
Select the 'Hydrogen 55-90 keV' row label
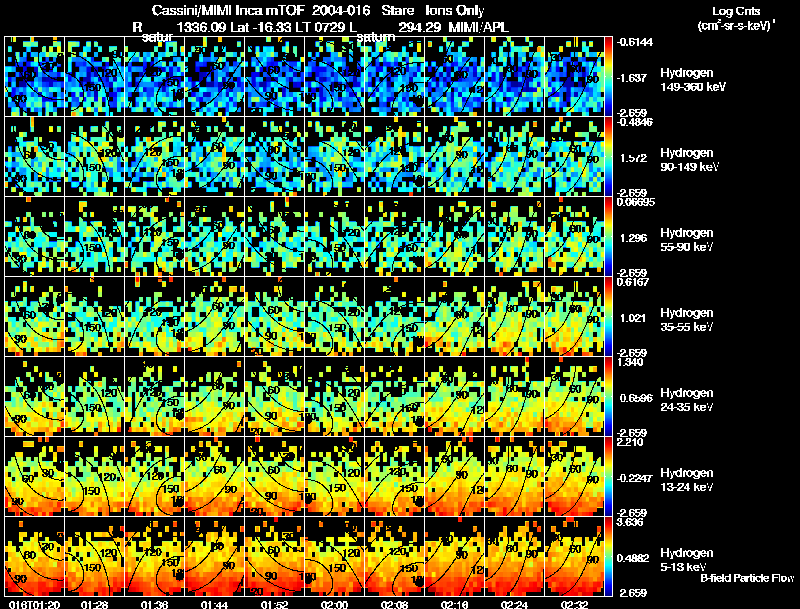pyautogui.click(x=687, y=240)
